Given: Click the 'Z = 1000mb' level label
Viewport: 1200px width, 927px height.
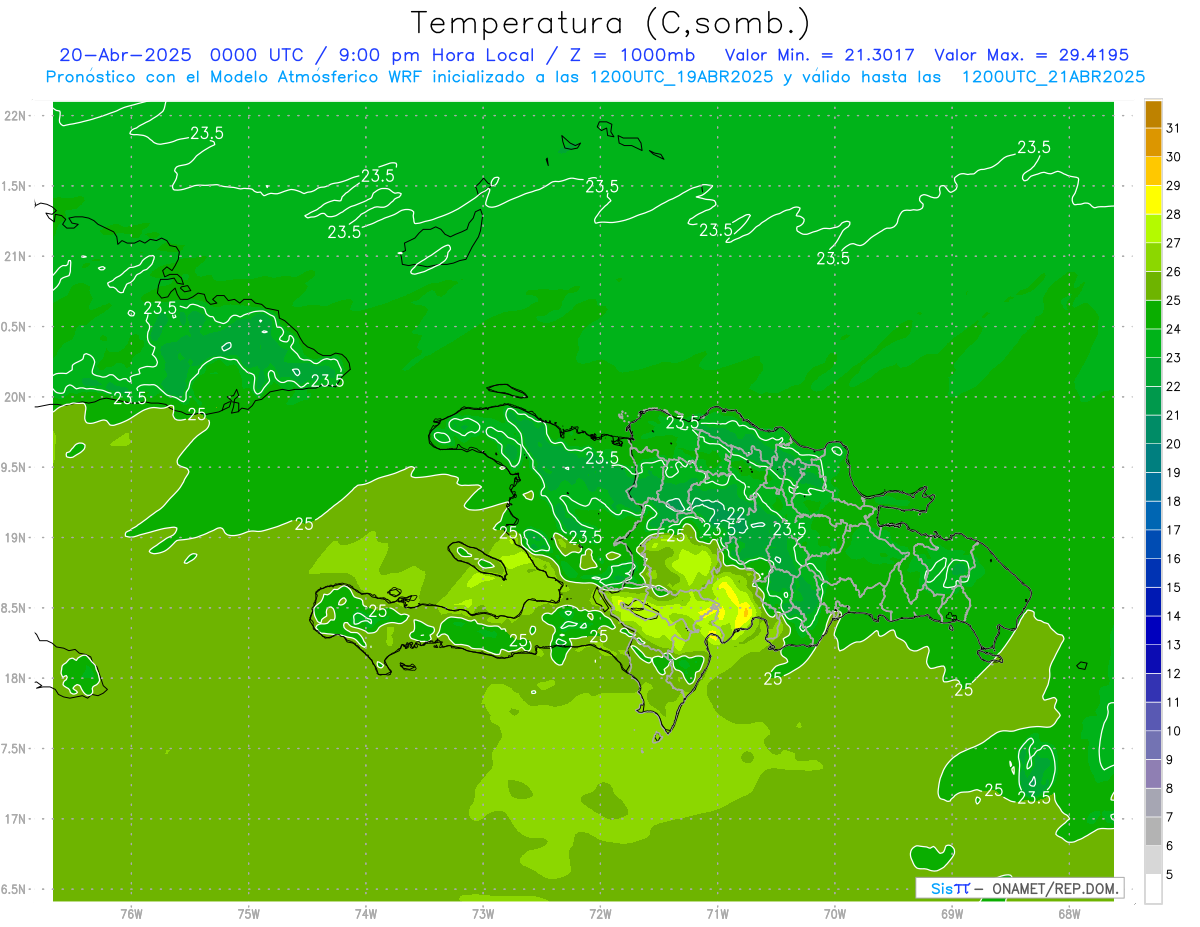Looking at the screenshot, I should click(x=632, y=55).
